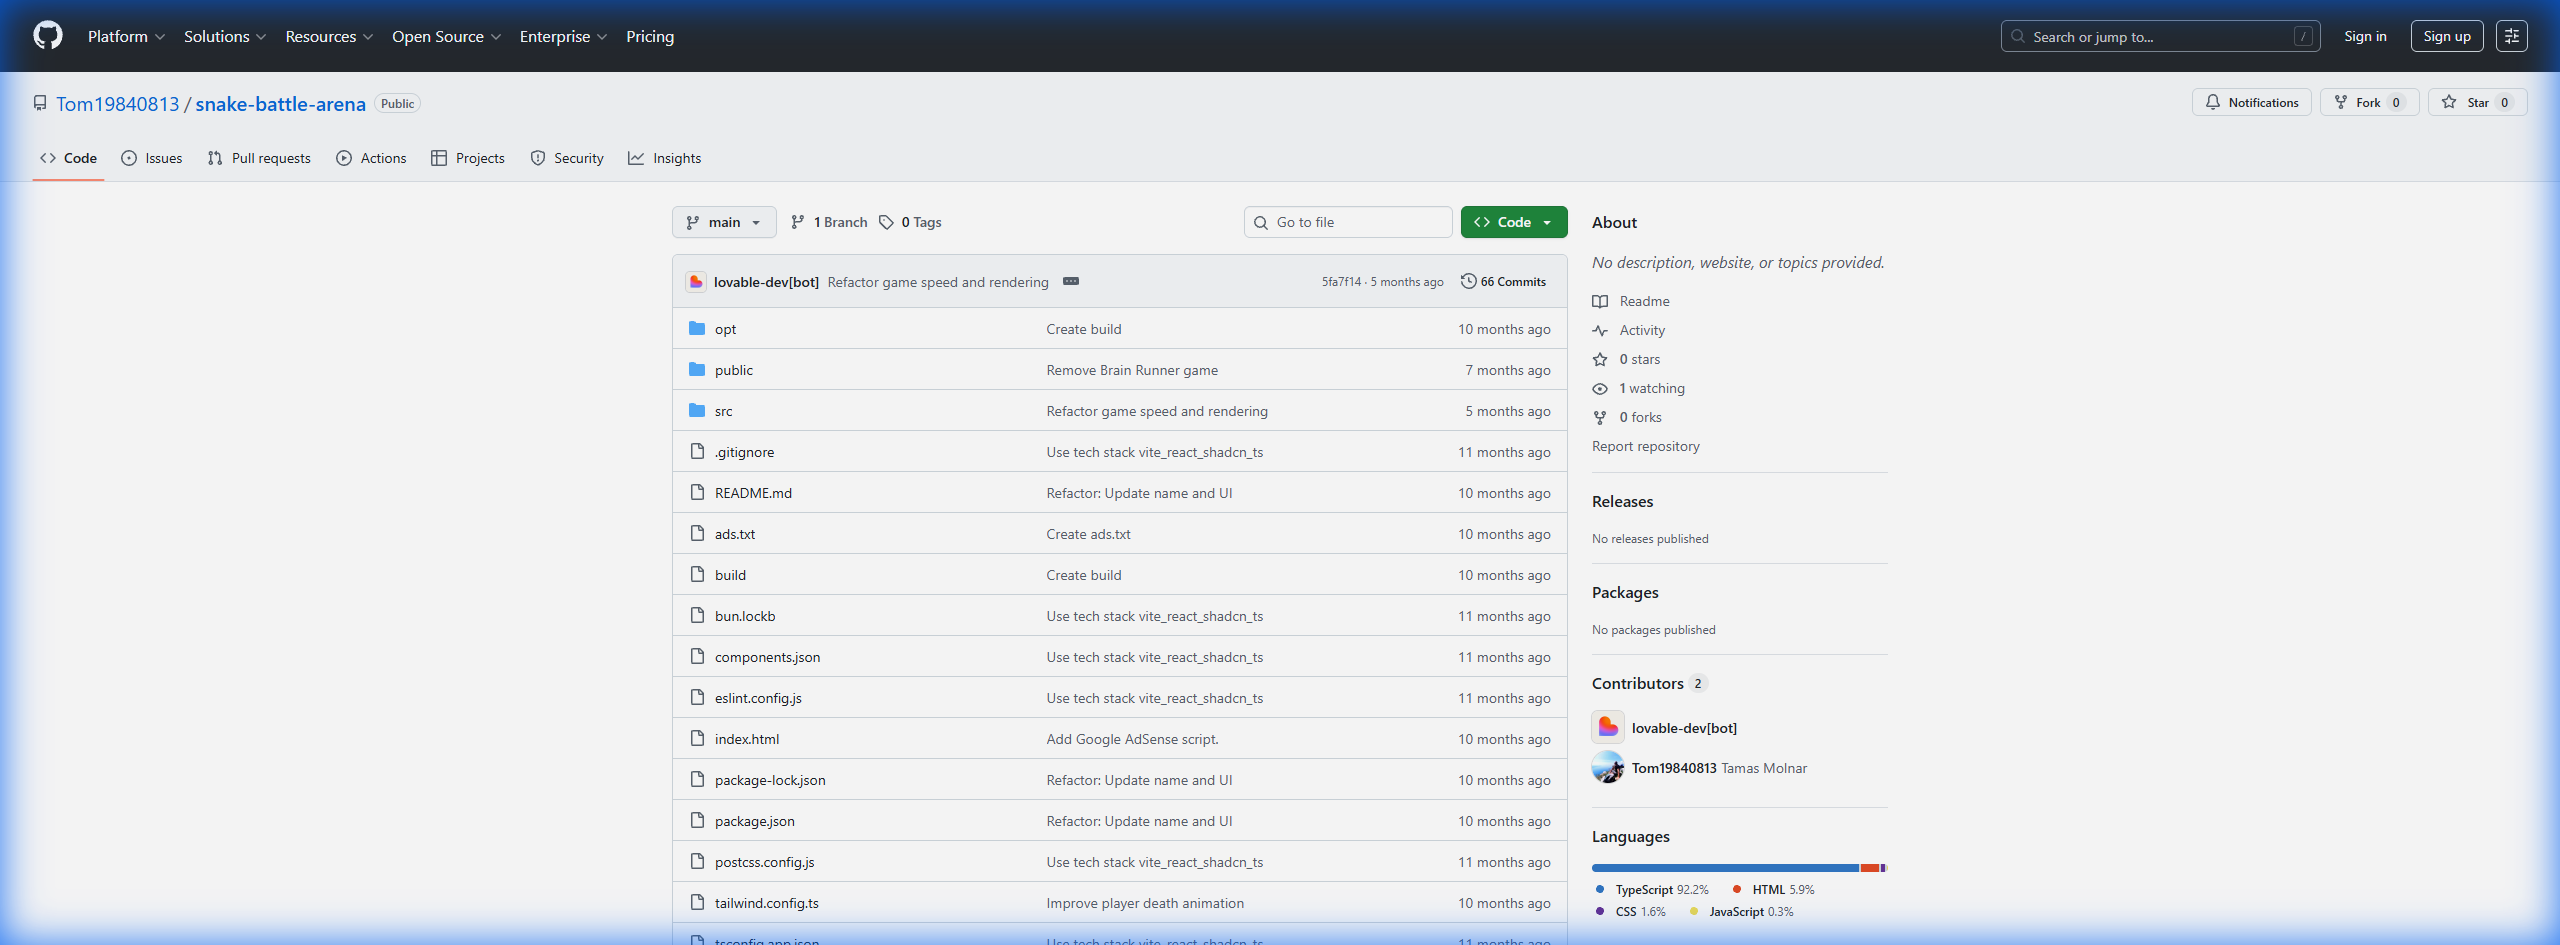
Task: Switch to the Security tab
Action: [567, 158]
